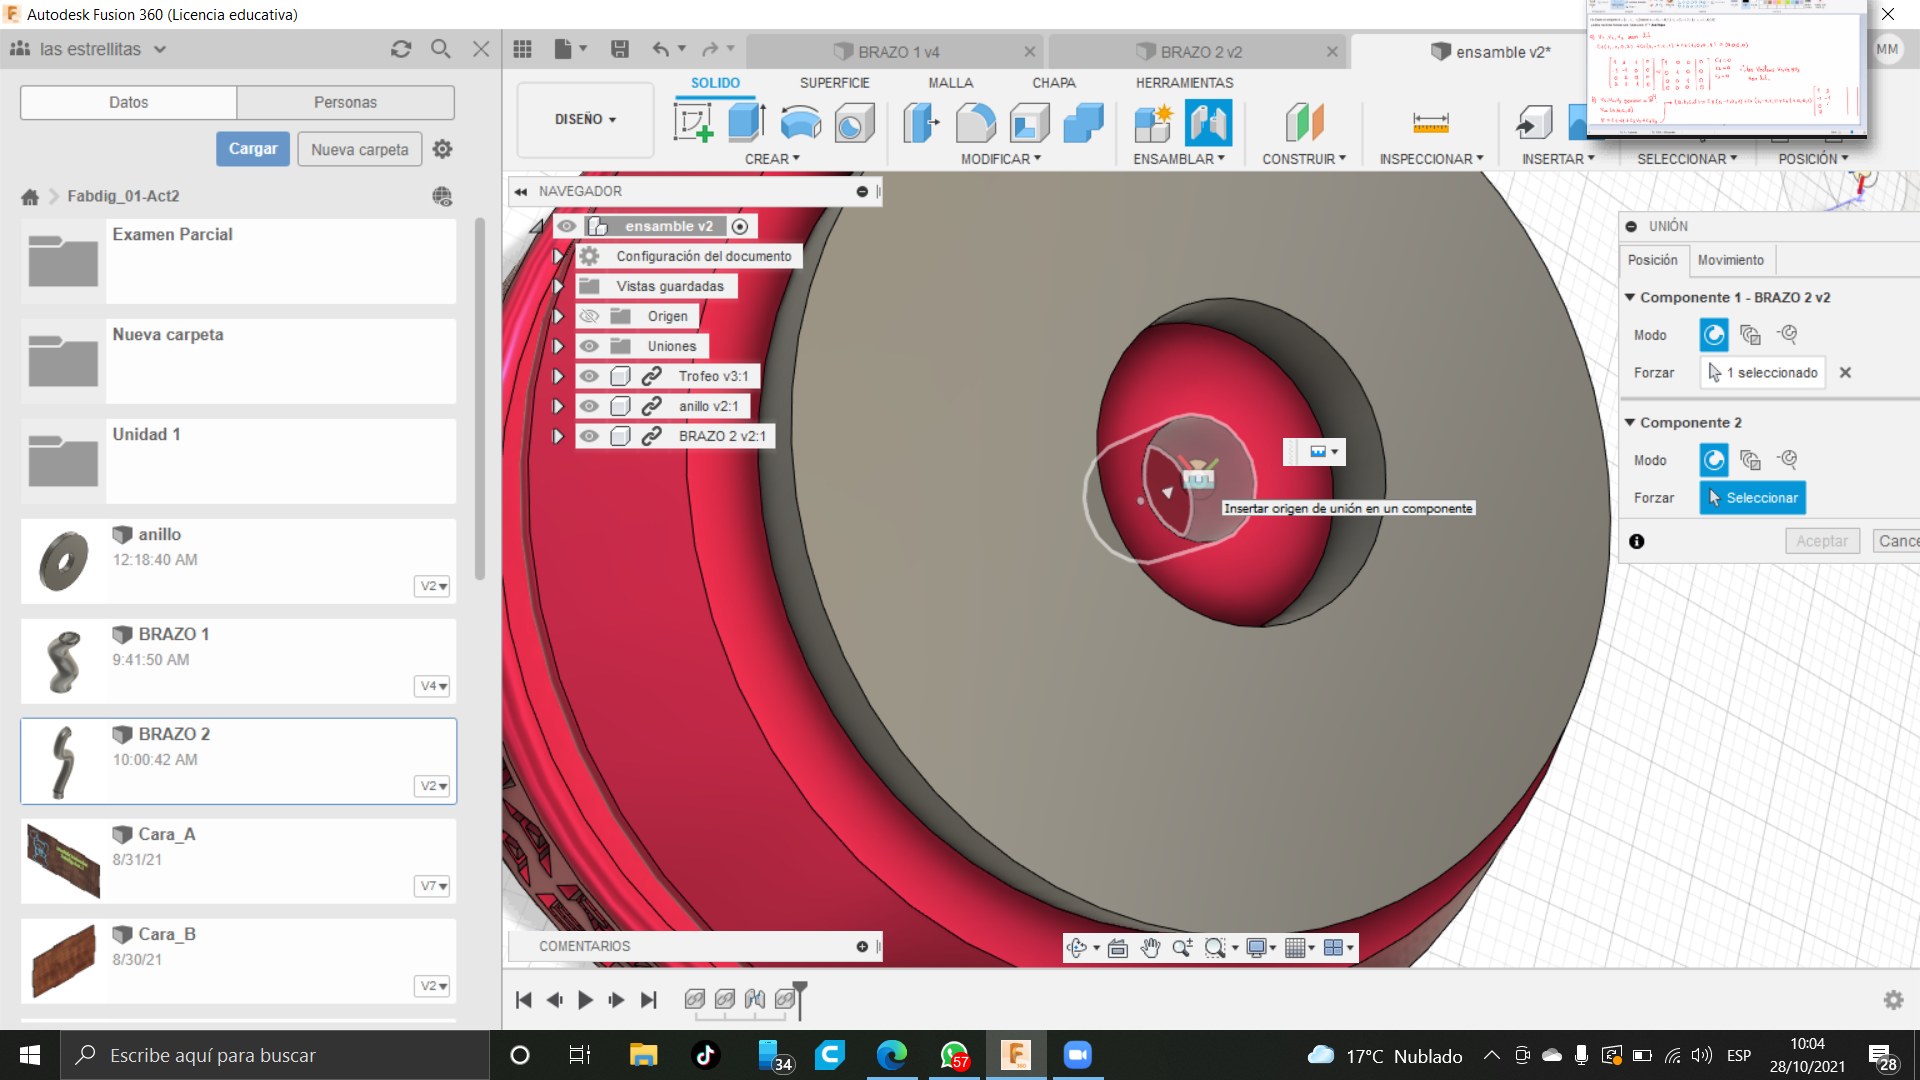Refresh the data panel with the refresh icon

pyautogui.click(x=401, y=49)
